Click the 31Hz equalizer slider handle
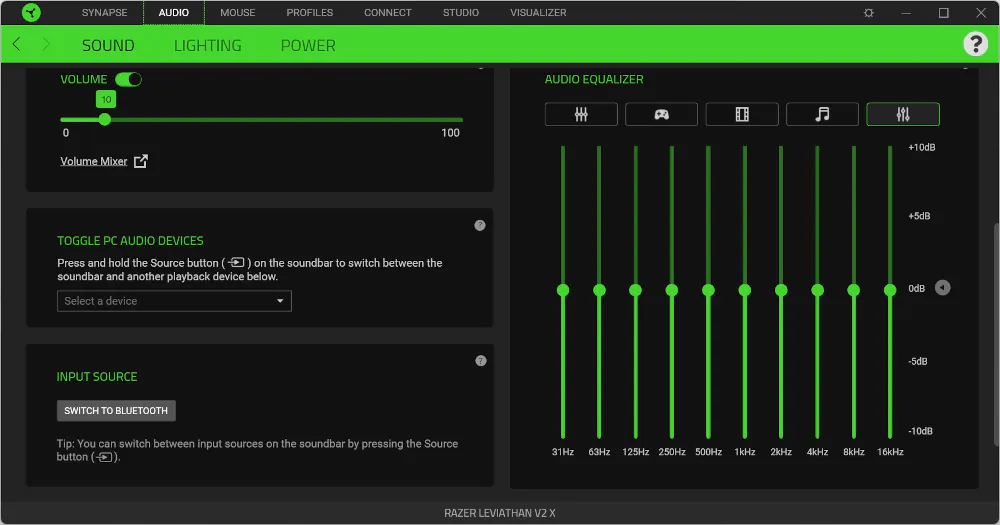Screen dimensions: 1000x525 [562, 290]
